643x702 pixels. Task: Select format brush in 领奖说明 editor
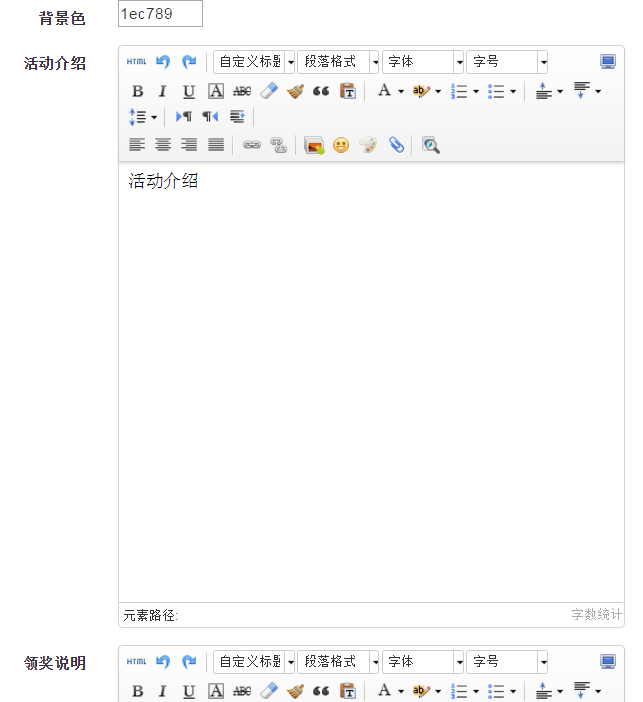pyautogui.click(x=295, y=691)
